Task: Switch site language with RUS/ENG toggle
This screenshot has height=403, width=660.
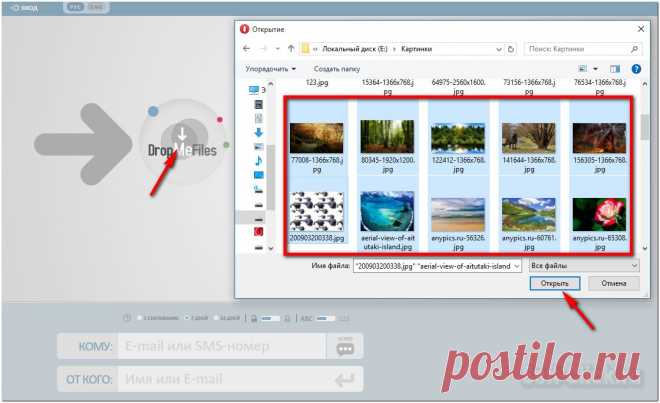Action: 86,7
